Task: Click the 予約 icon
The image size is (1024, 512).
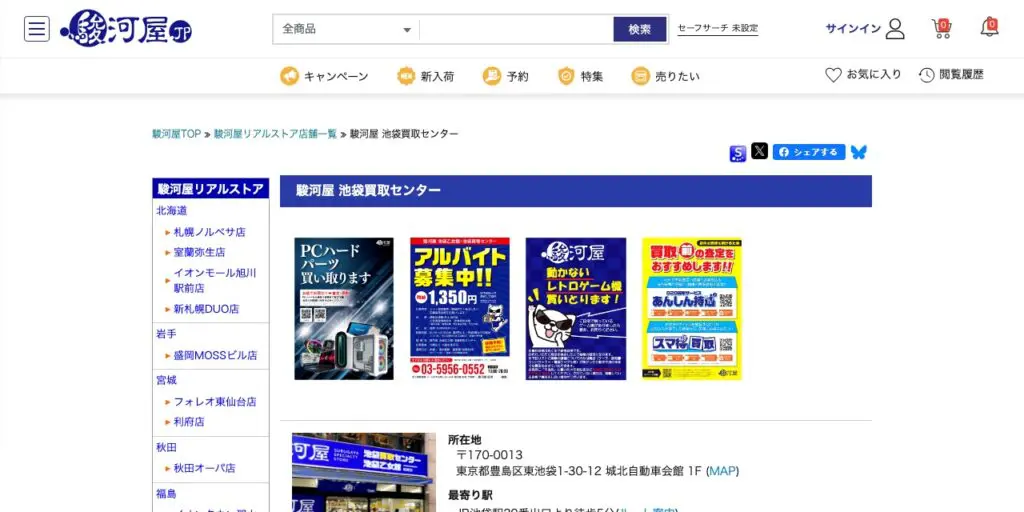Action: (x=492, y=76)
